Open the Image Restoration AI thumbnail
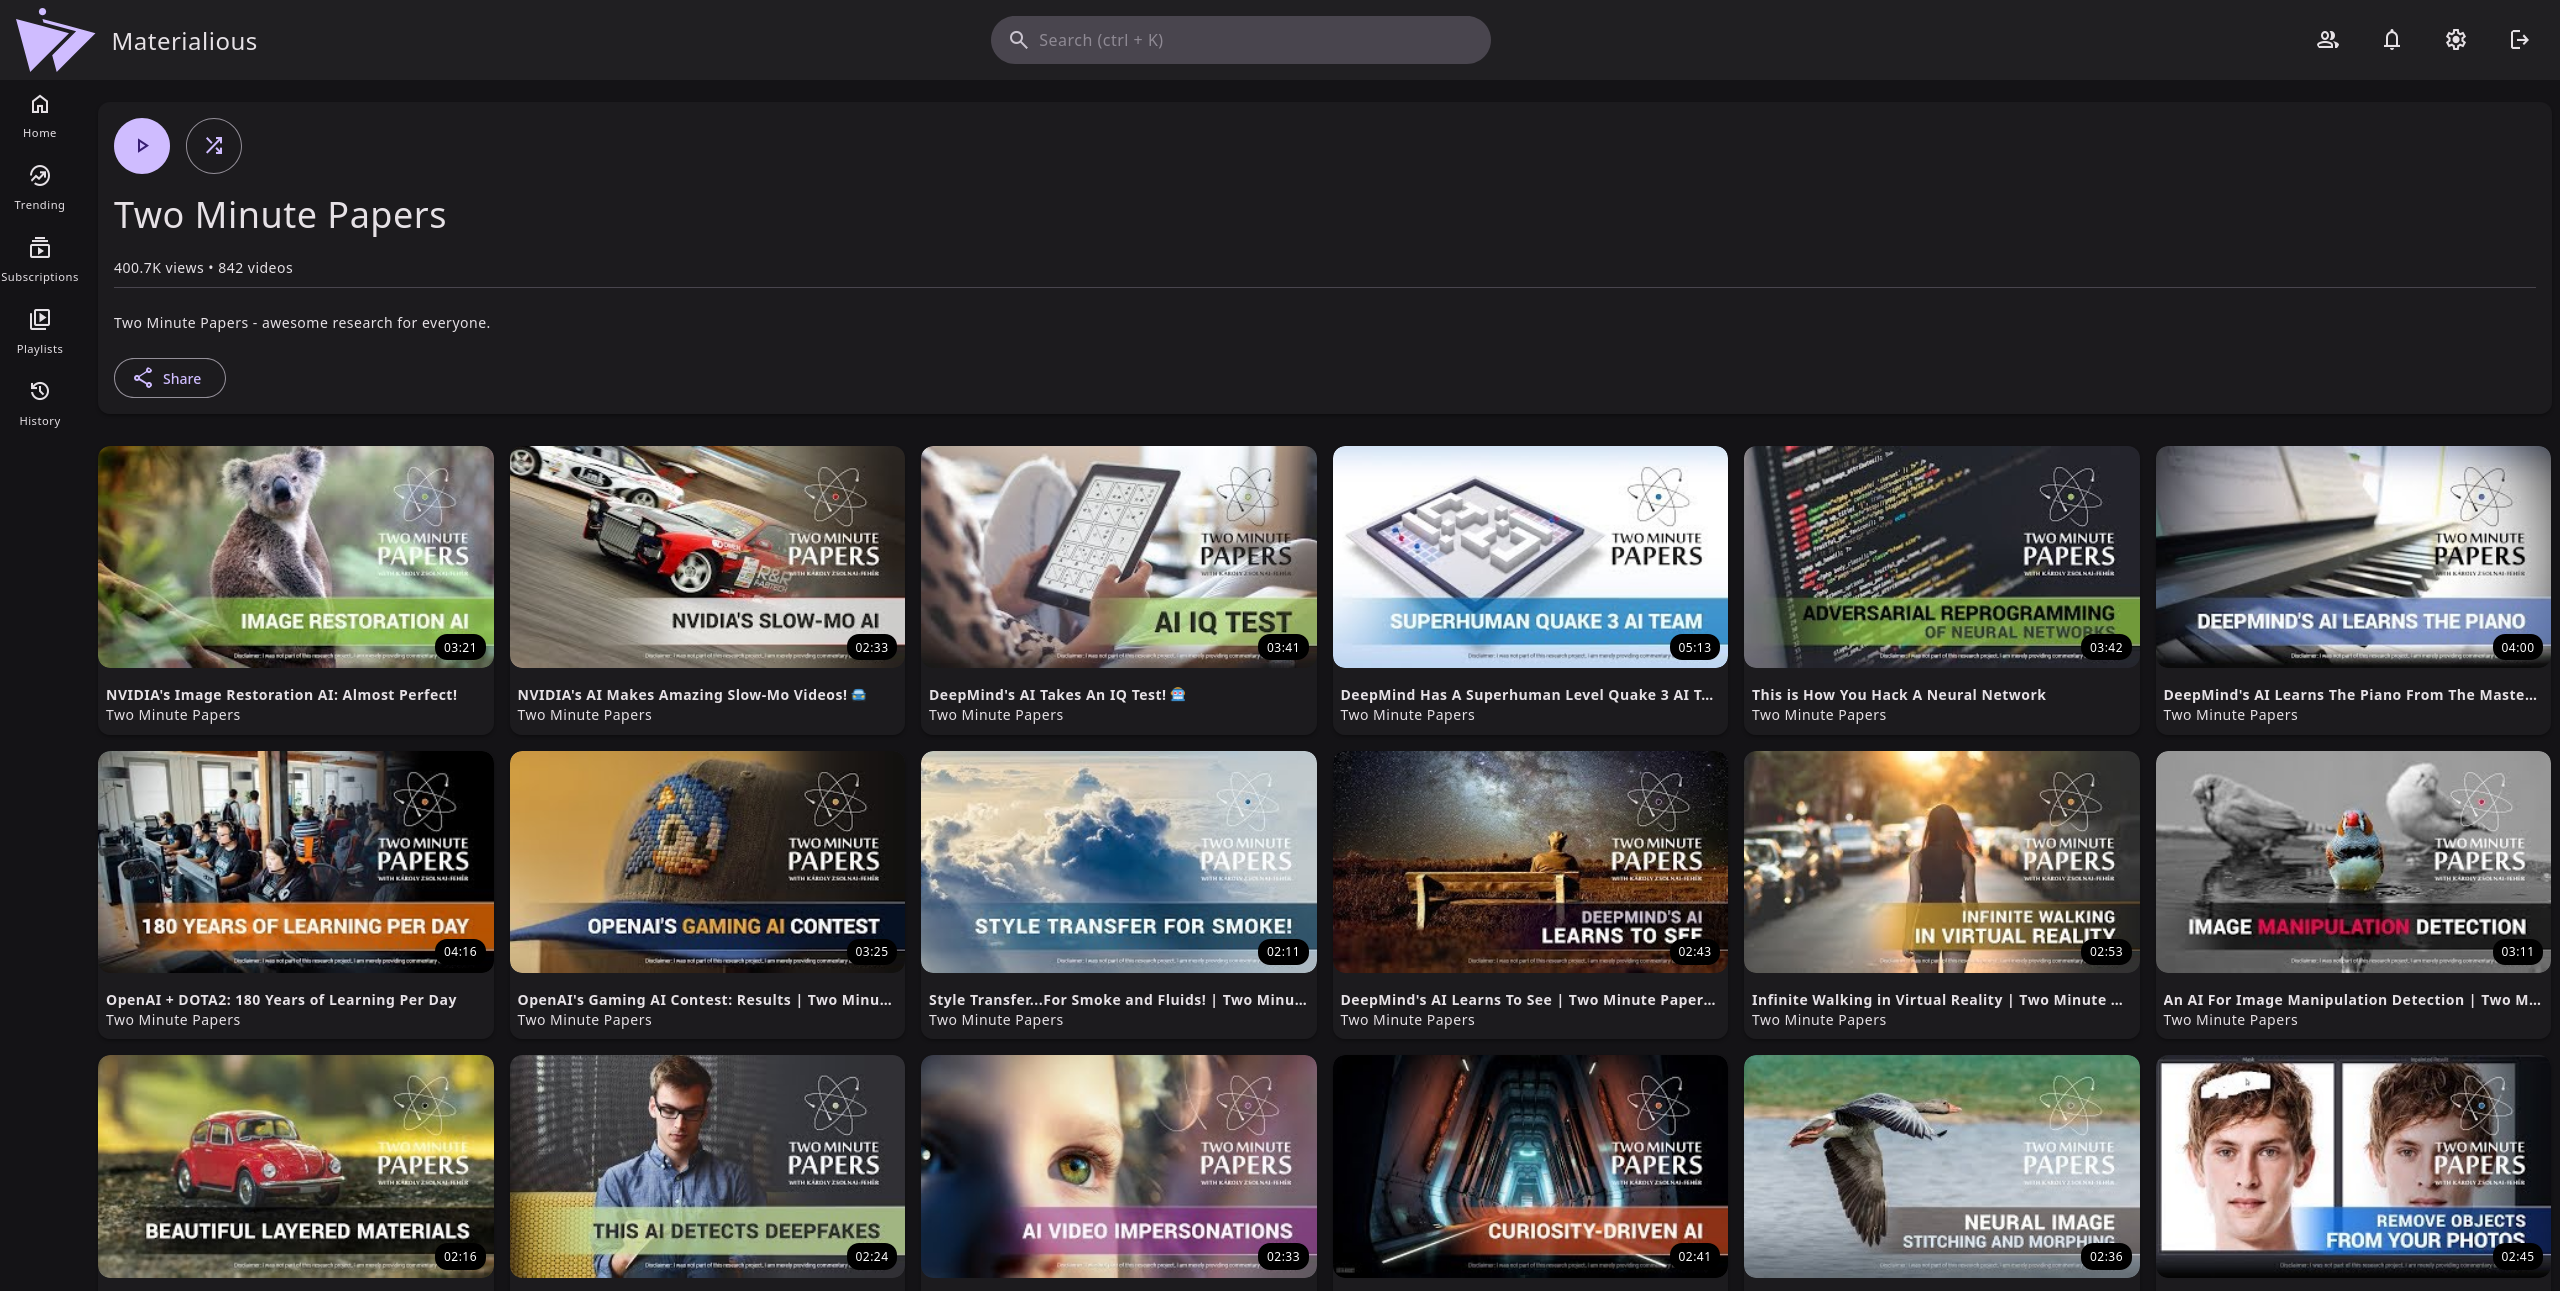2560x1291 pixels. (296, 557)
